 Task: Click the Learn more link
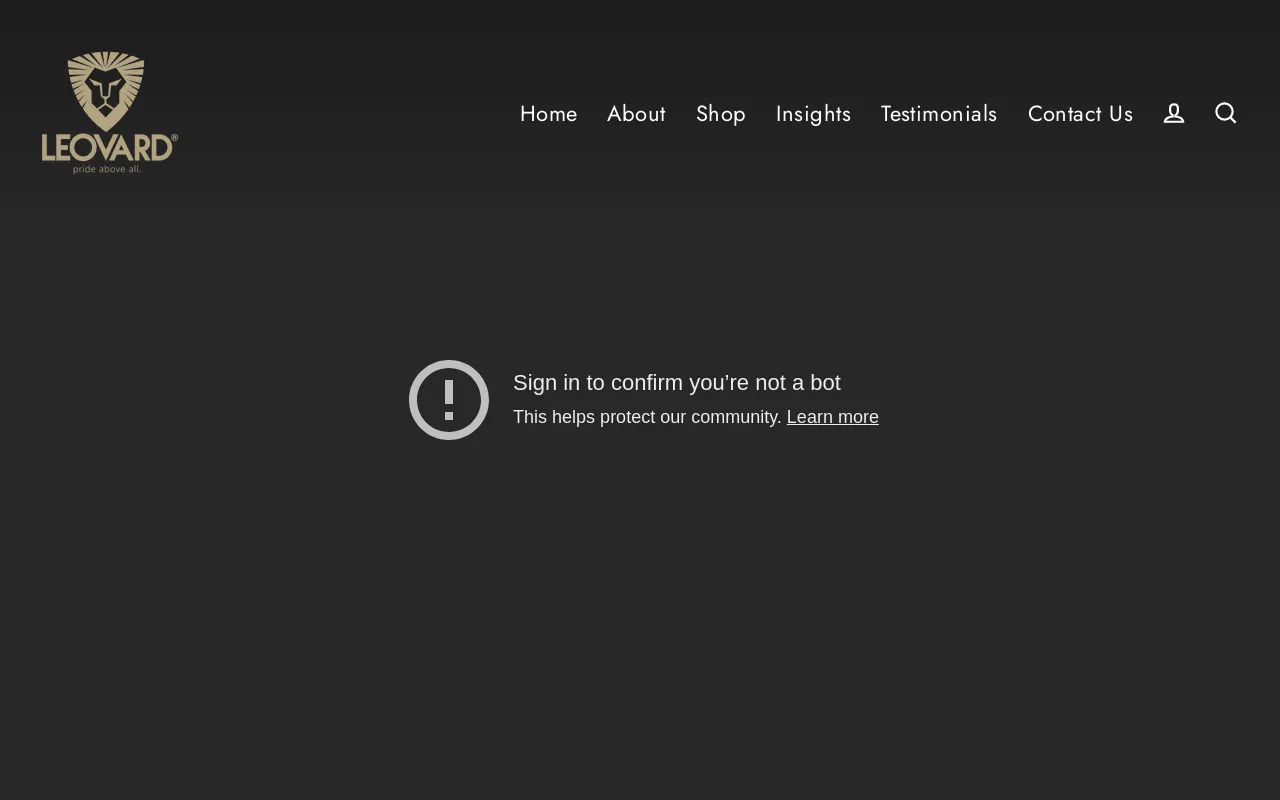[832, 417]
